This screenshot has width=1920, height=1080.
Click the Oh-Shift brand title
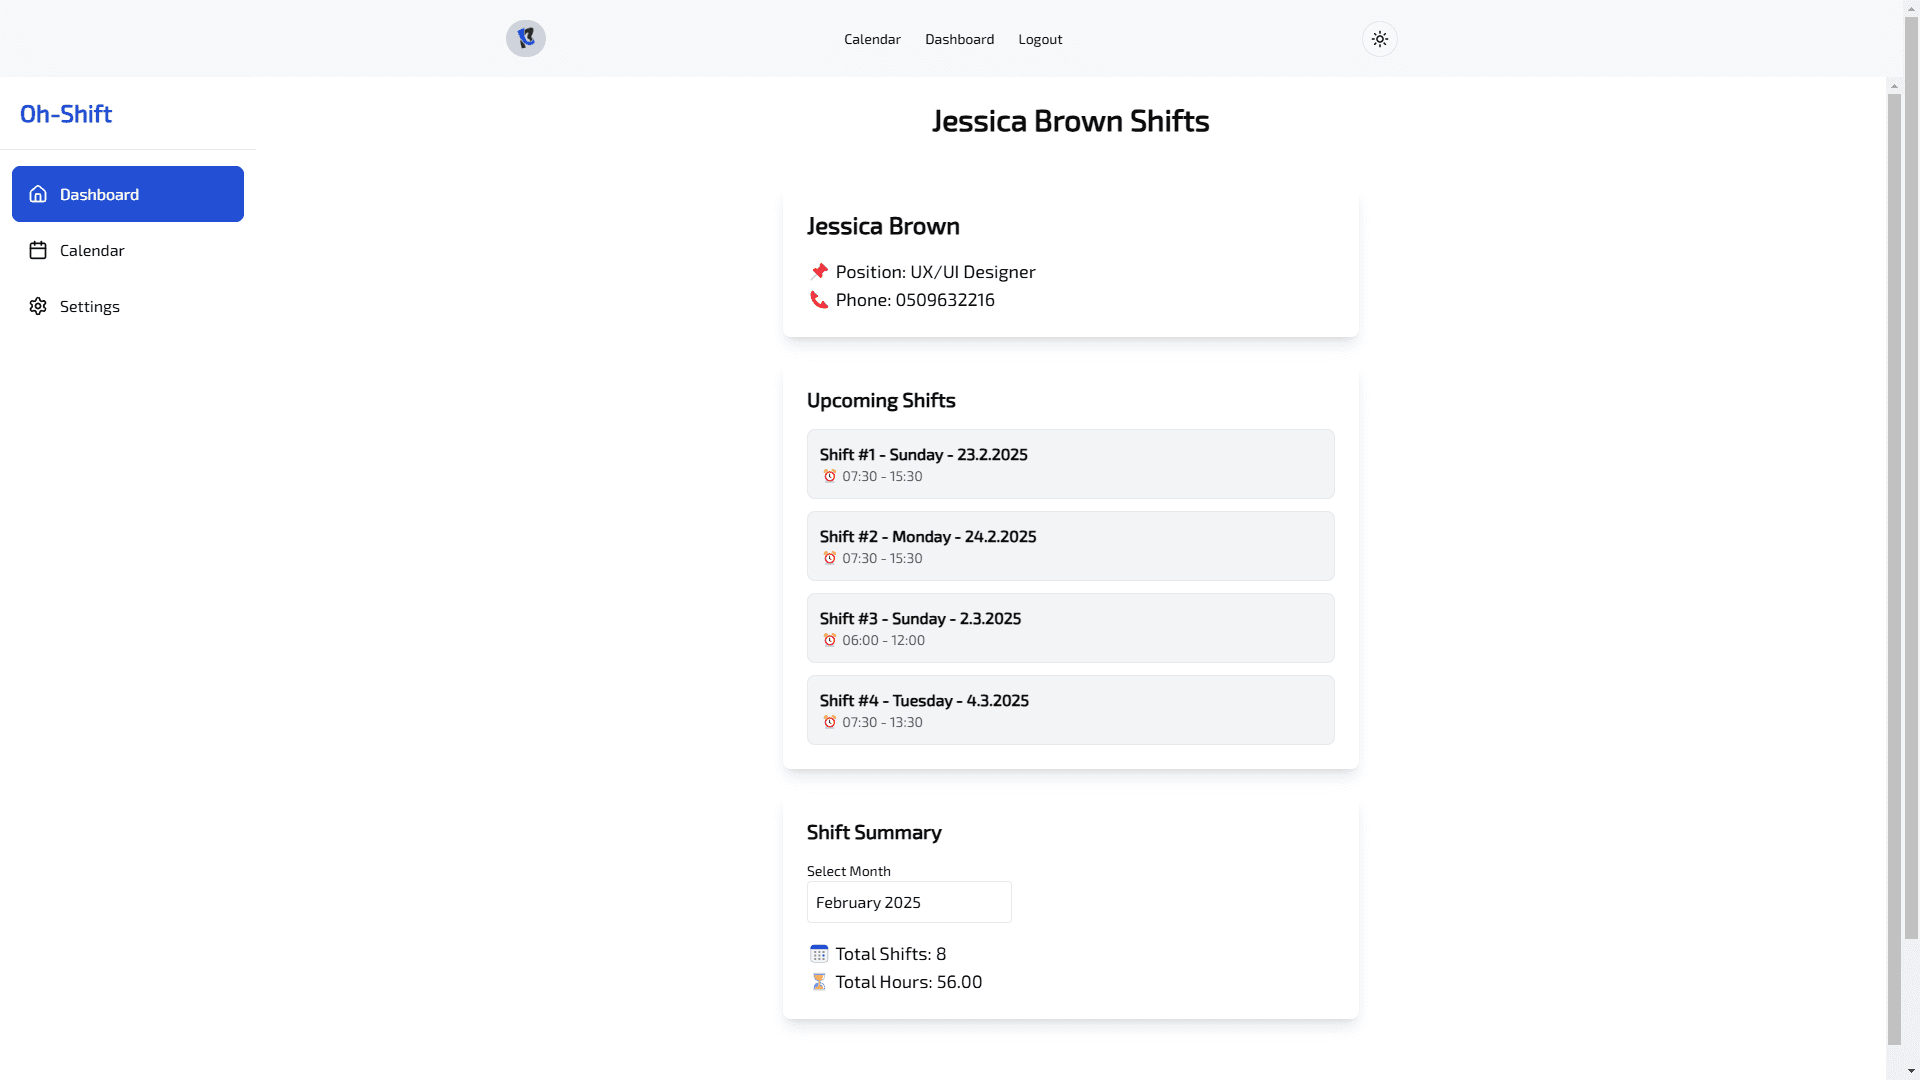pos(66,114)
